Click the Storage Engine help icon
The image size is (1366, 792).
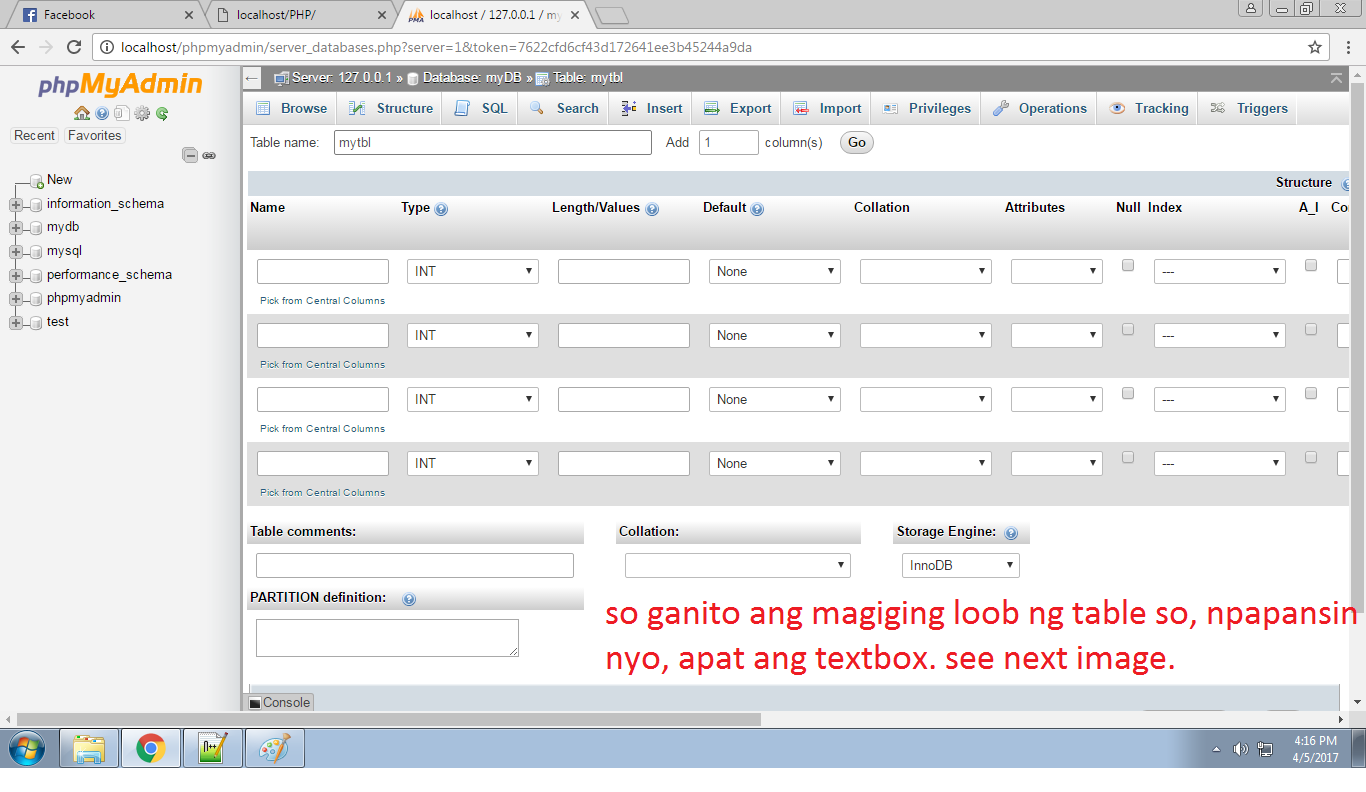tap(1013, 531)
